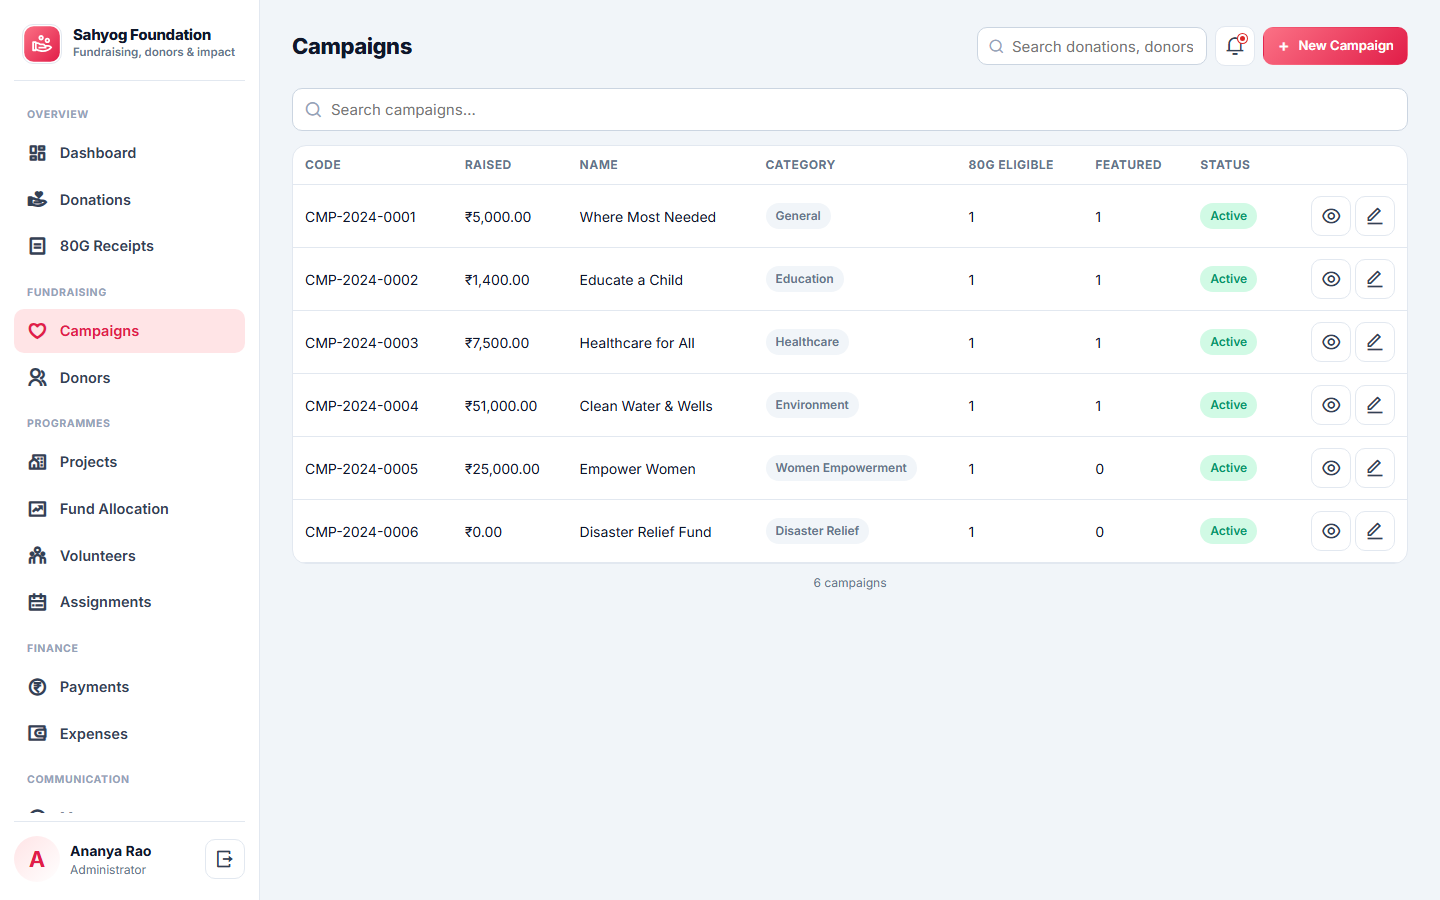The image size is (1440, 900).
Task: Click the logout icon beside Ananya Rao
Action: 225,859
